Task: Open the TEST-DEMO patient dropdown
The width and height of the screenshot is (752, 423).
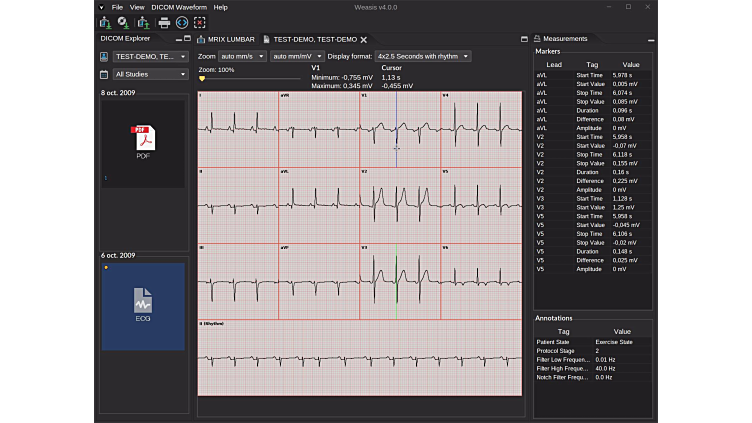Action: click(150, 57)
